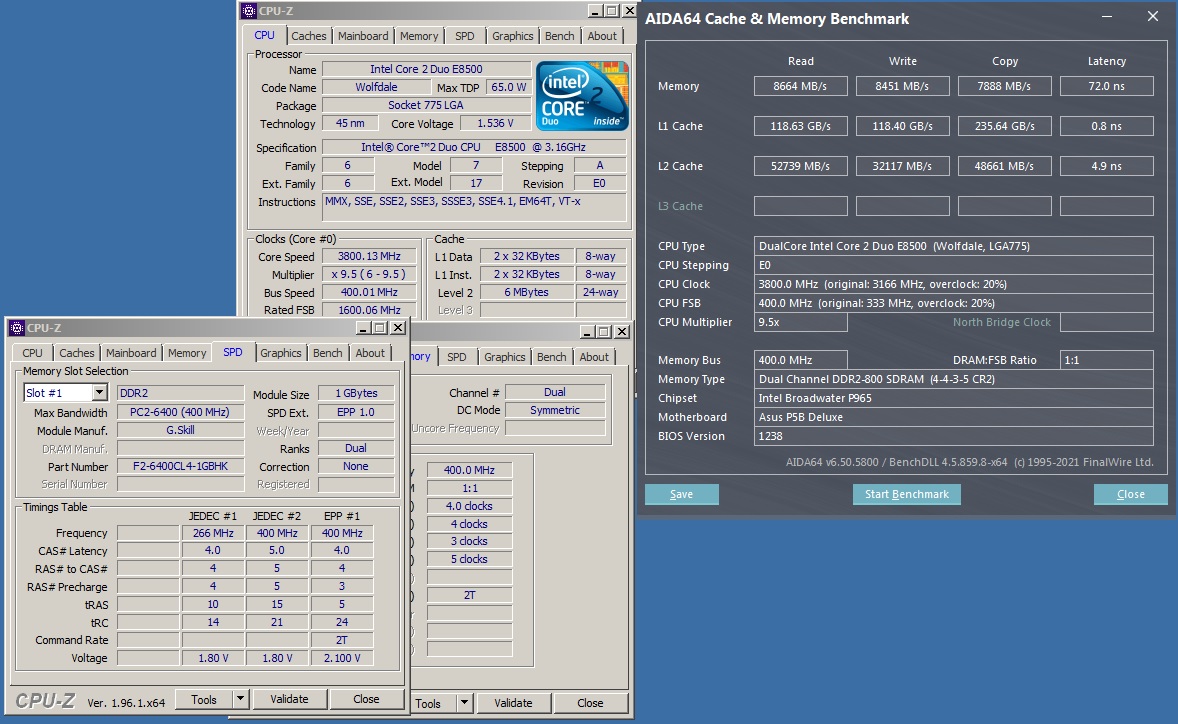The height and width of the screenshot is (724, 1178).
Task: Click the Part Number field F2-6400CL4-1GBHK
Action: pyautogui.click(x=180, y=466)
